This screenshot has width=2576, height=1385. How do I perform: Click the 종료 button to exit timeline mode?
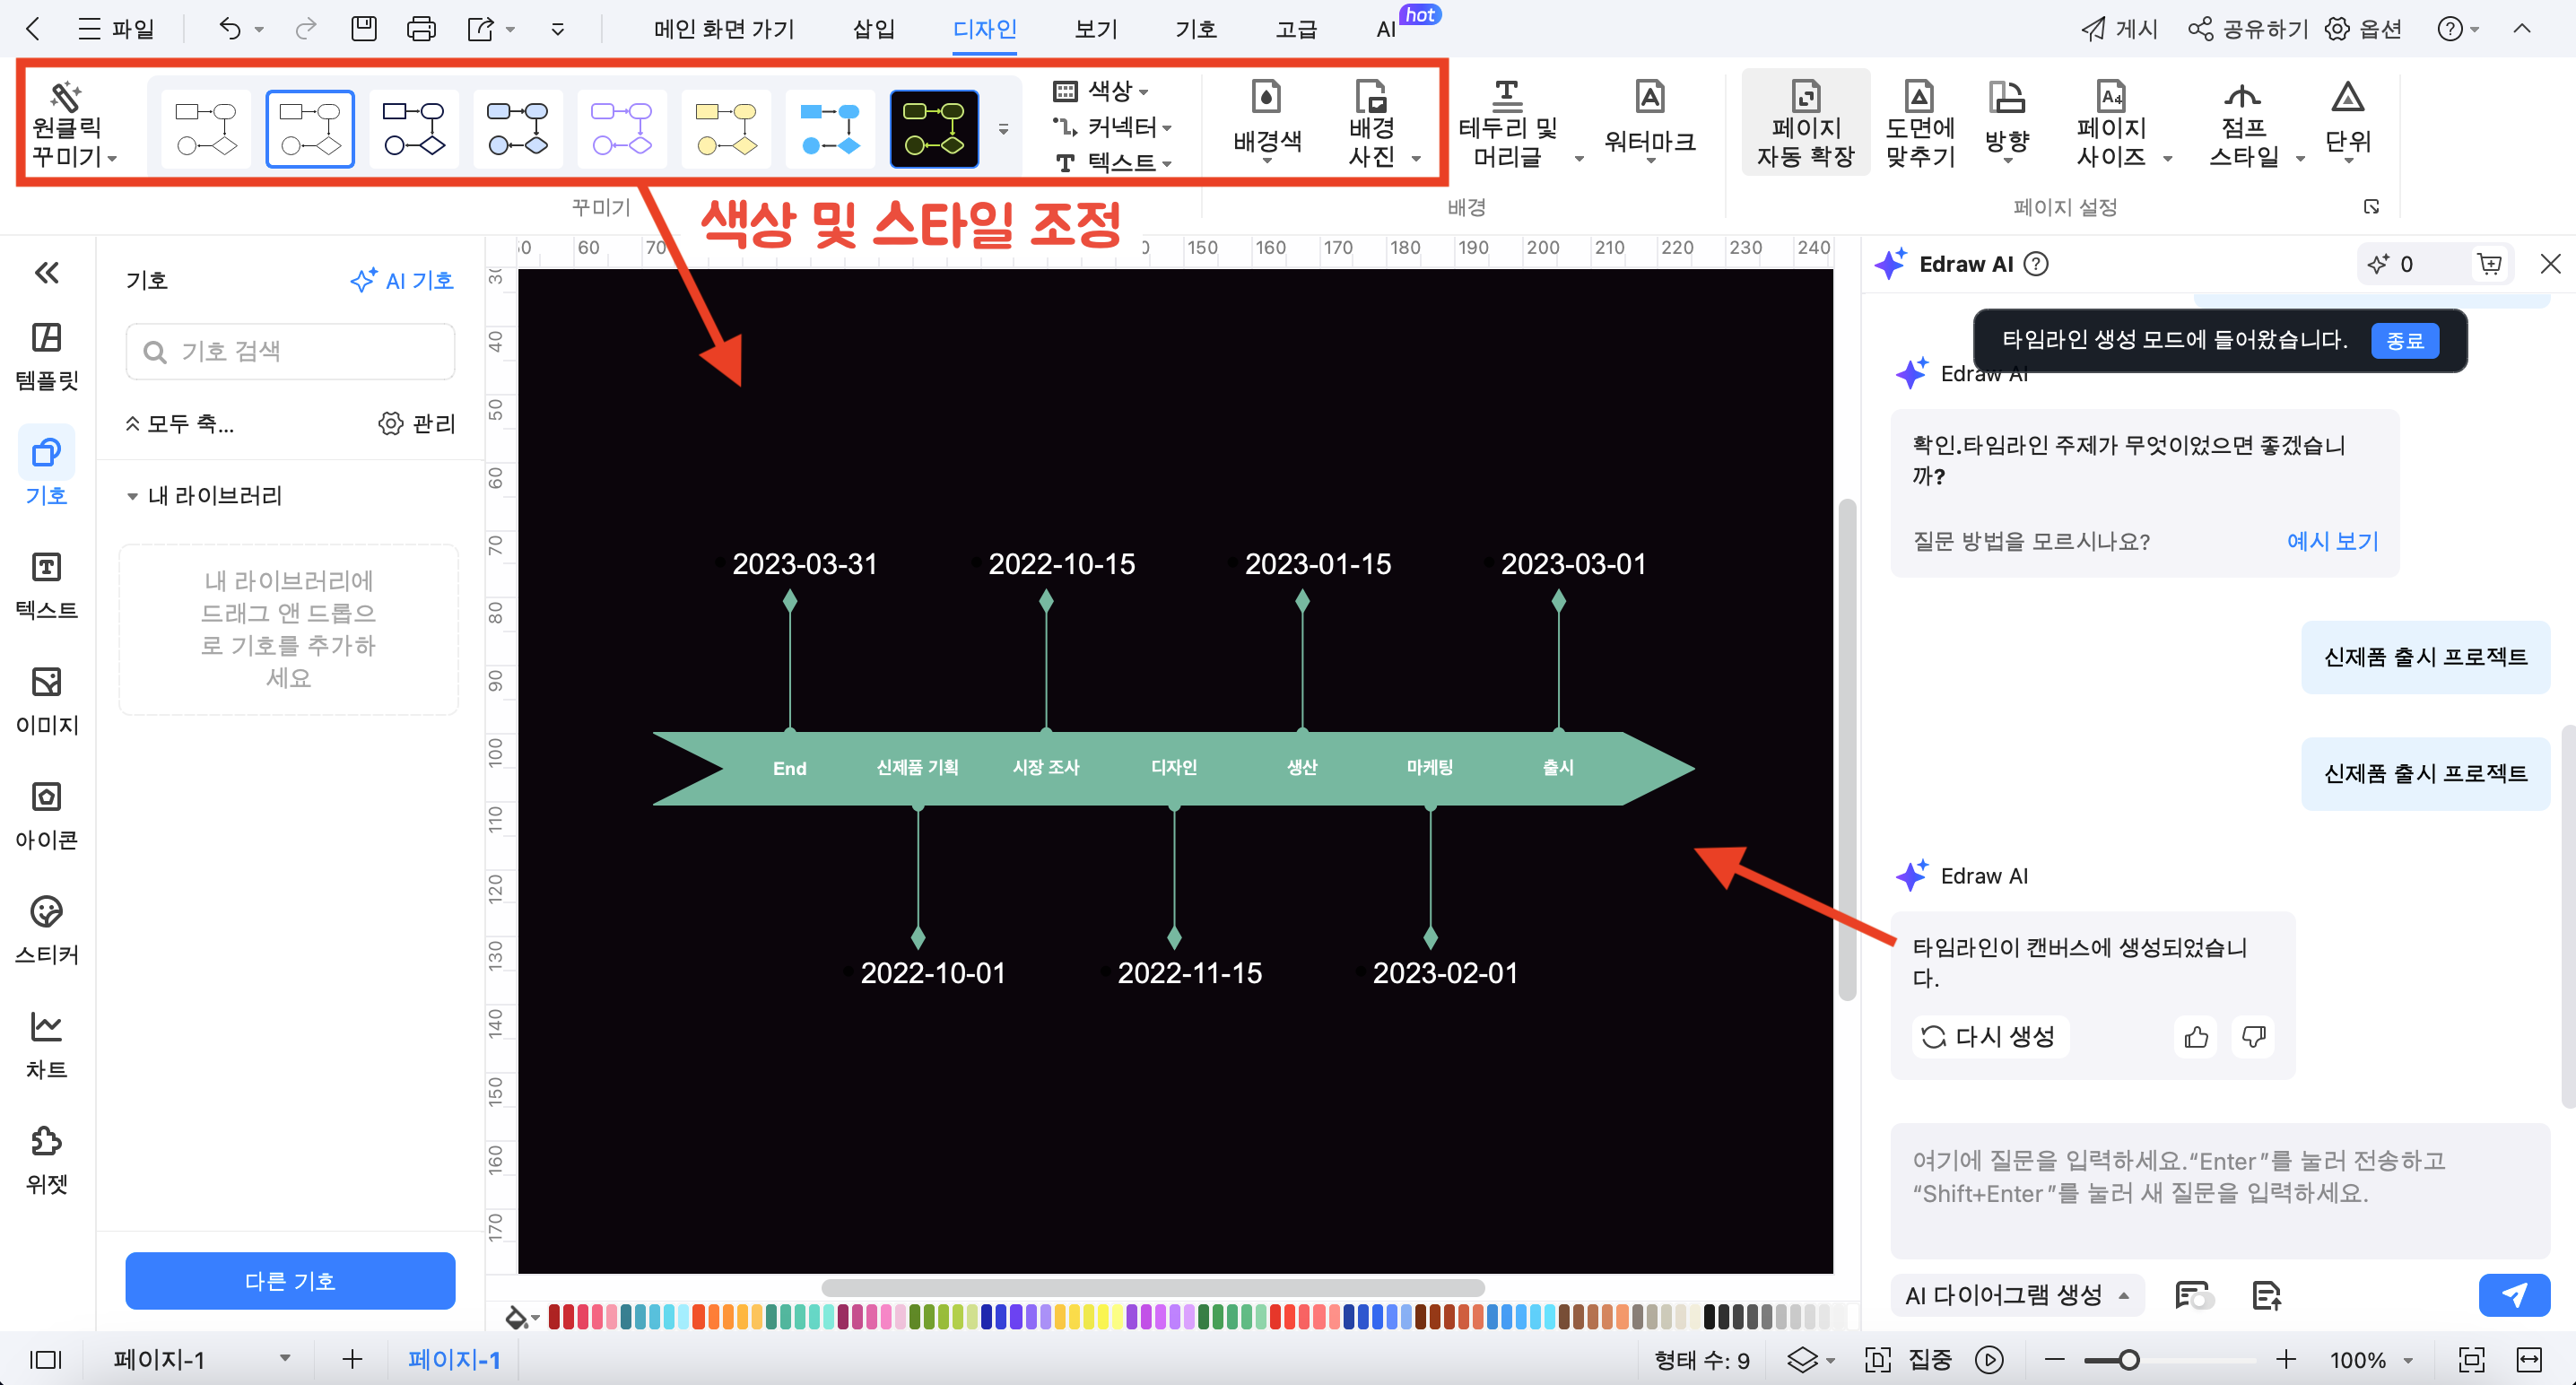(2404, 340)
